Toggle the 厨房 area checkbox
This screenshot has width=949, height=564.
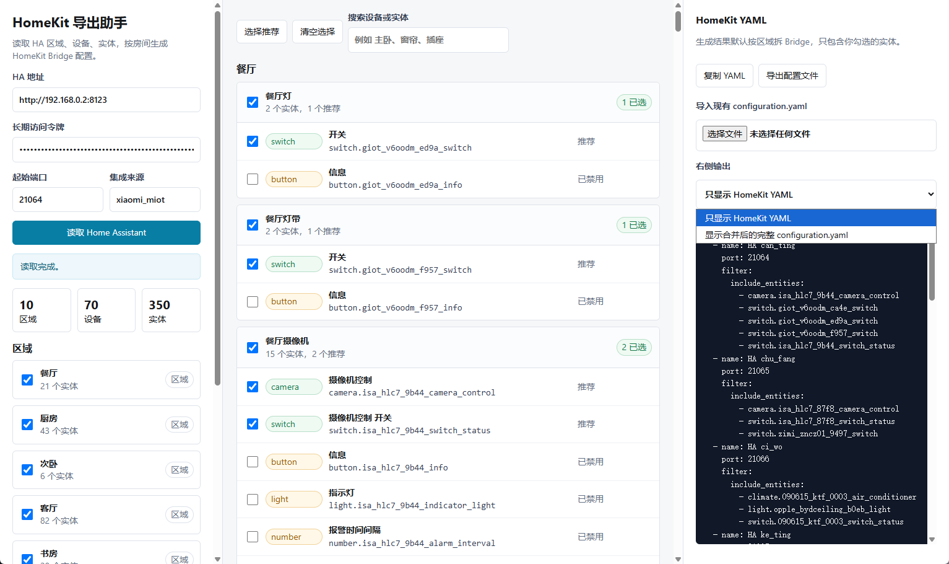(27, 424)
